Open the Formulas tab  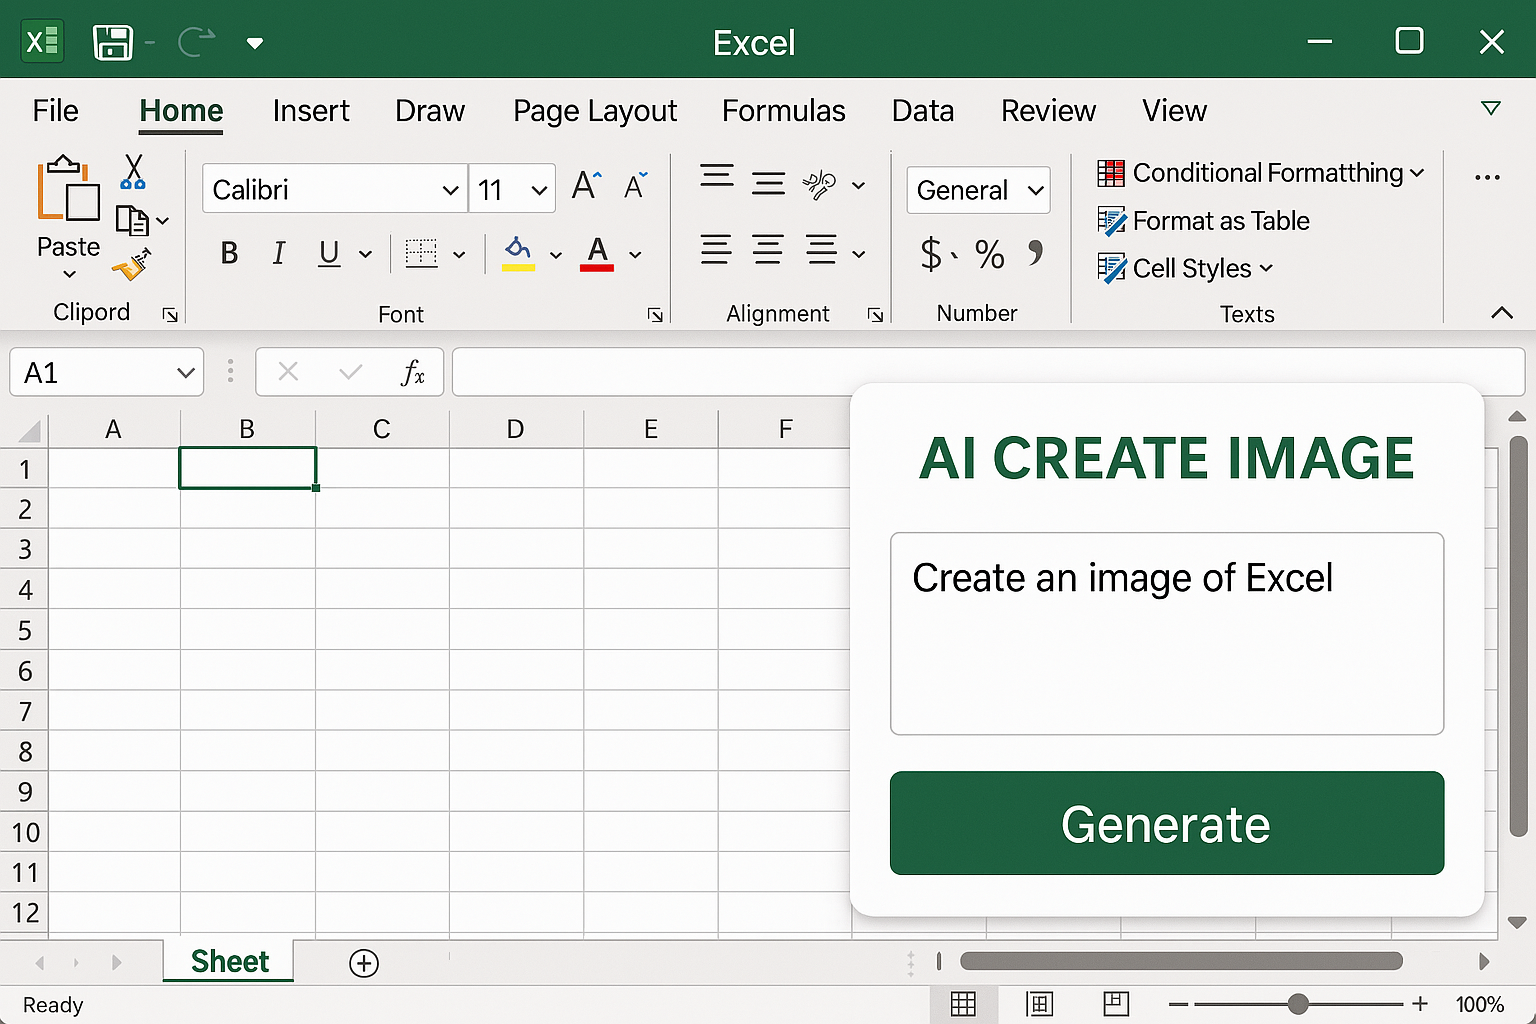pos(784,111)
